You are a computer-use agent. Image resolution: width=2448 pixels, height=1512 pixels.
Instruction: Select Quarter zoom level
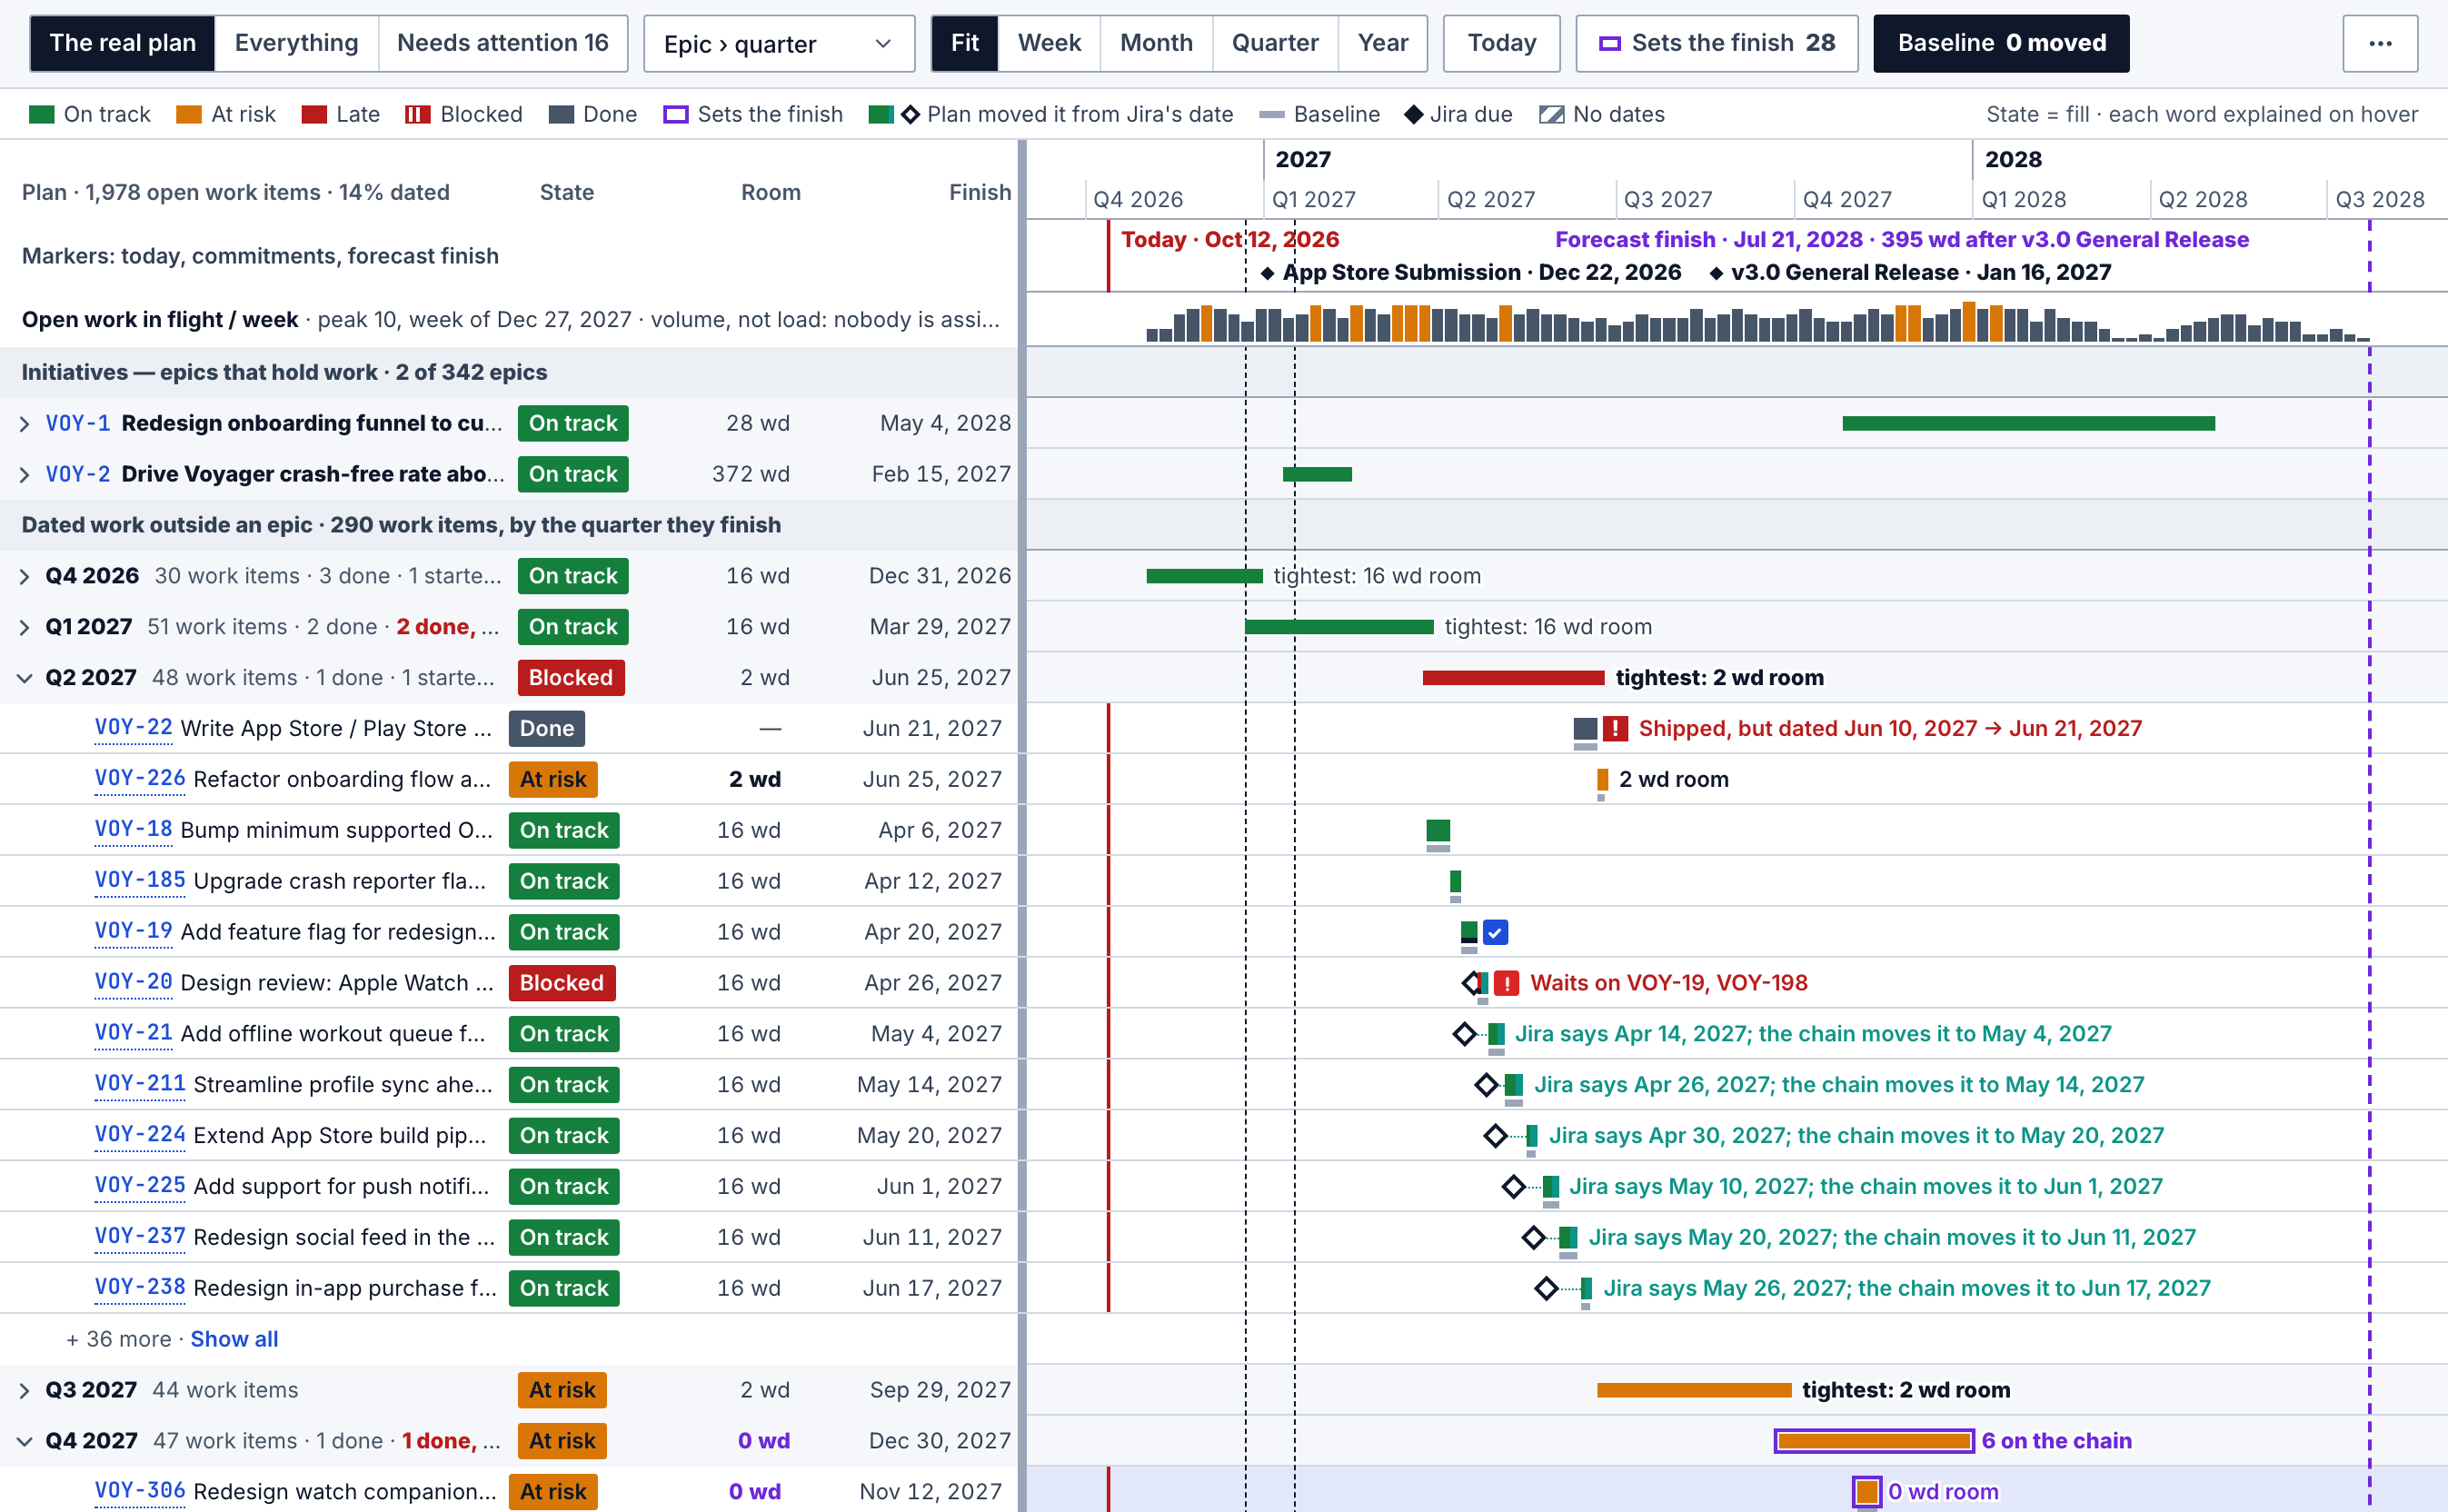click(x=1275, y=43)
